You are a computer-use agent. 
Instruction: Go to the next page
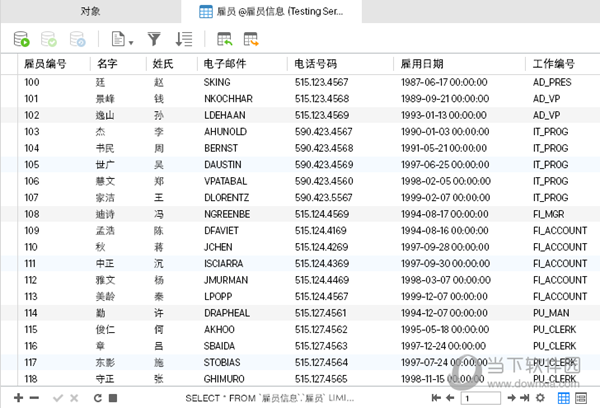(x=511, y=398)
